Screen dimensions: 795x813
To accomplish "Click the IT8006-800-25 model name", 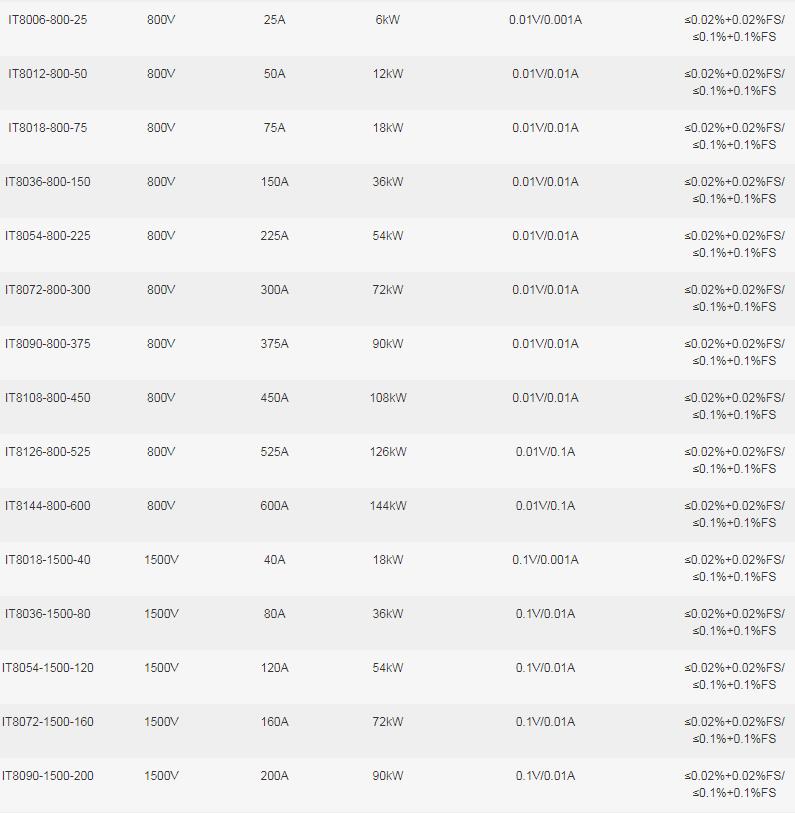I will (47, 20).
